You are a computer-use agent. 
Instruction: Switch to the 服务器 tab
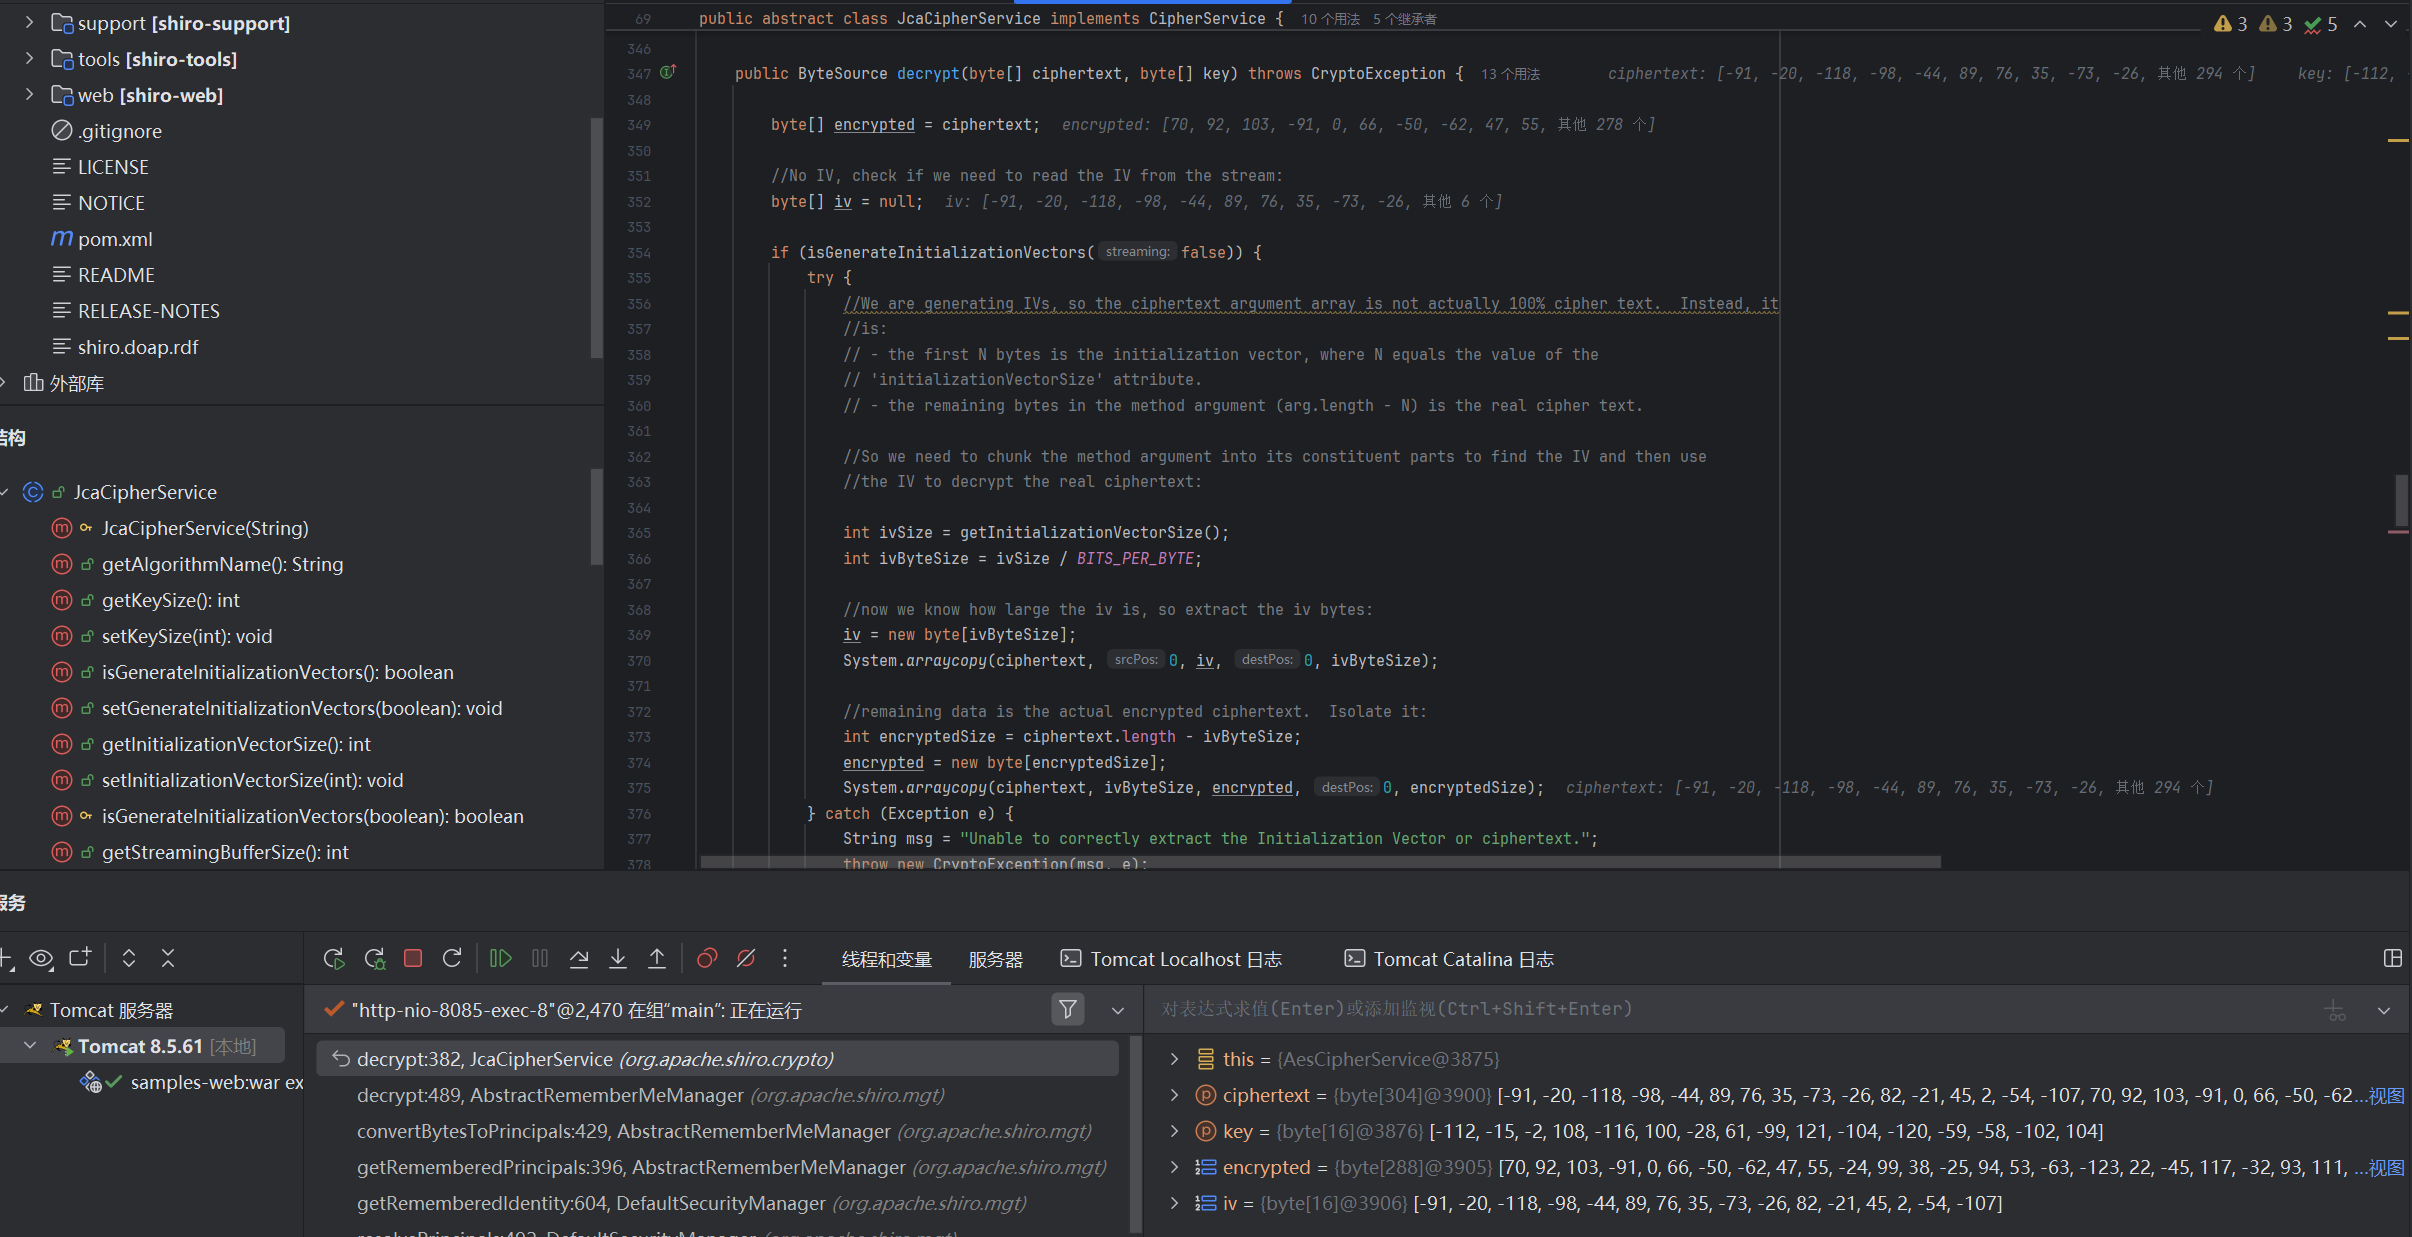coord(995,960)
